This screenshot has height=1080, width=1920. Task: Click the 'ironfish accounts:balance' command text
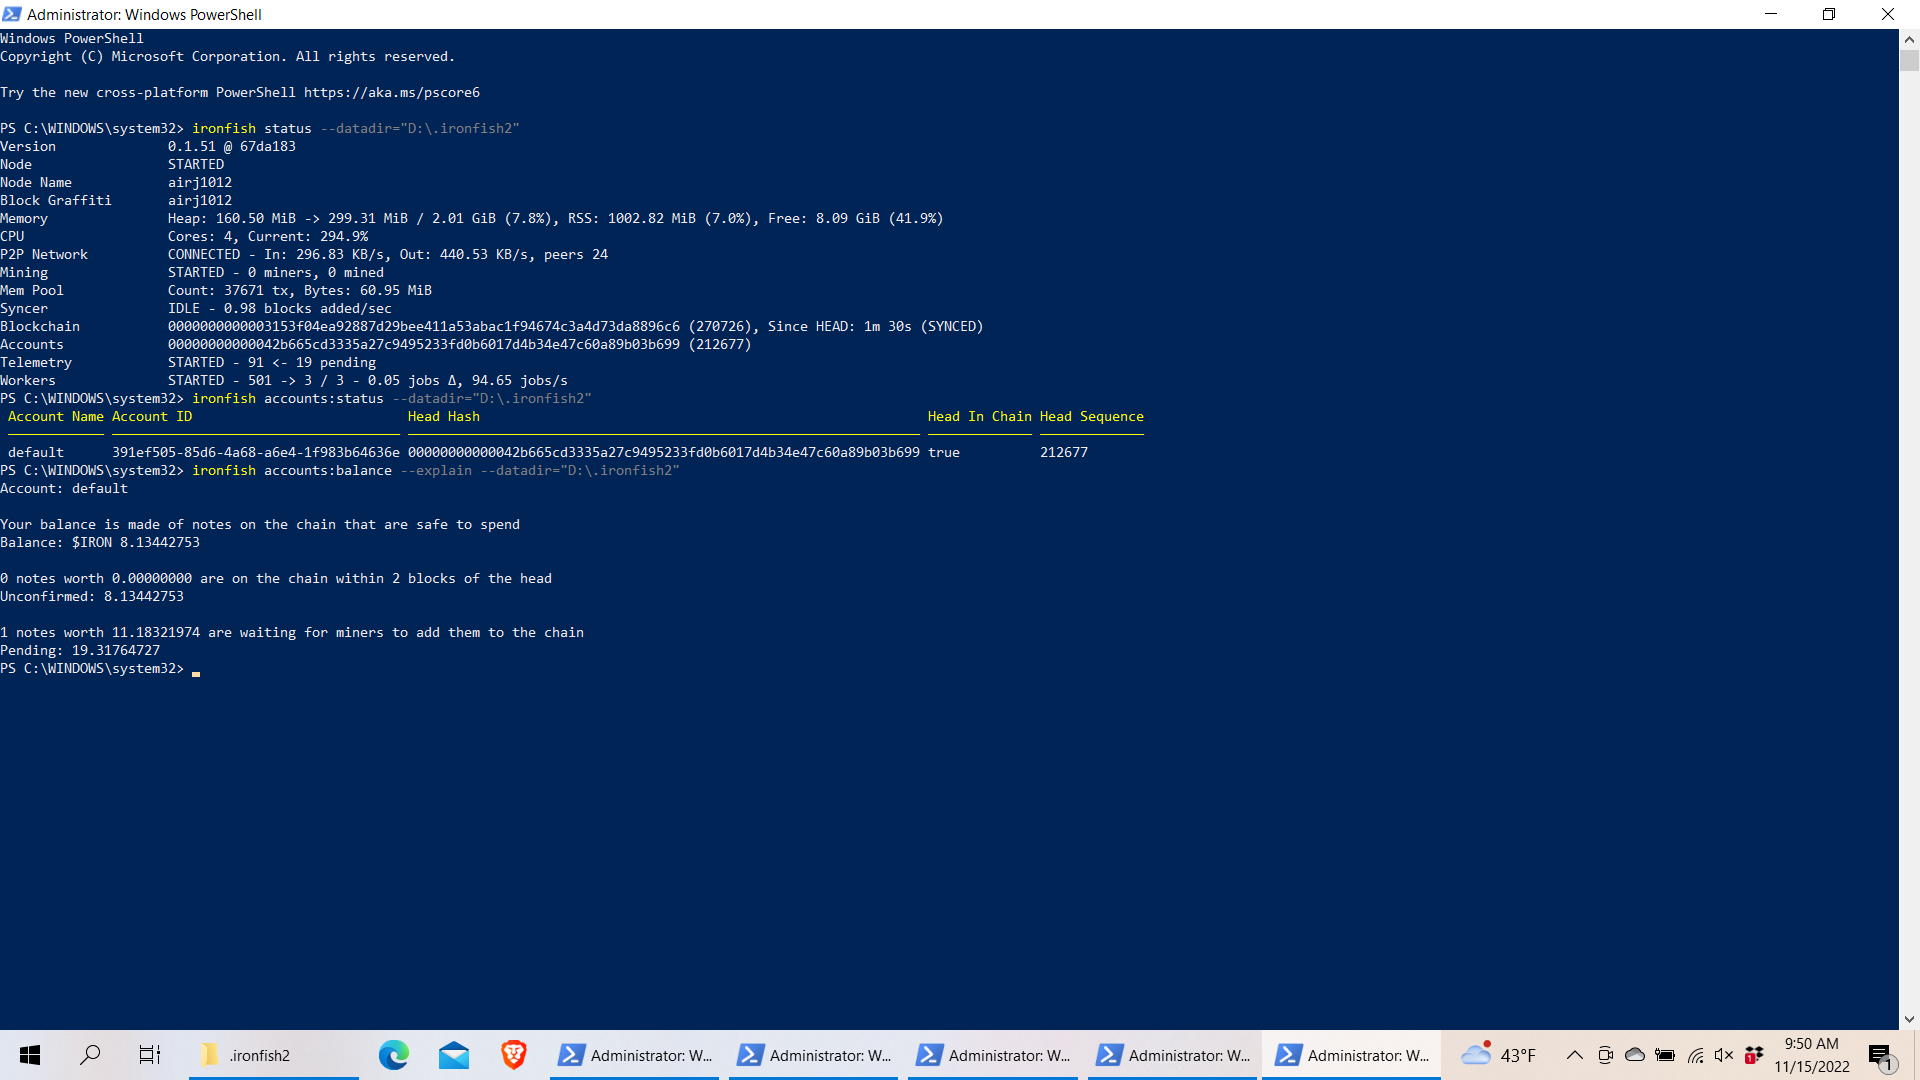292,471
